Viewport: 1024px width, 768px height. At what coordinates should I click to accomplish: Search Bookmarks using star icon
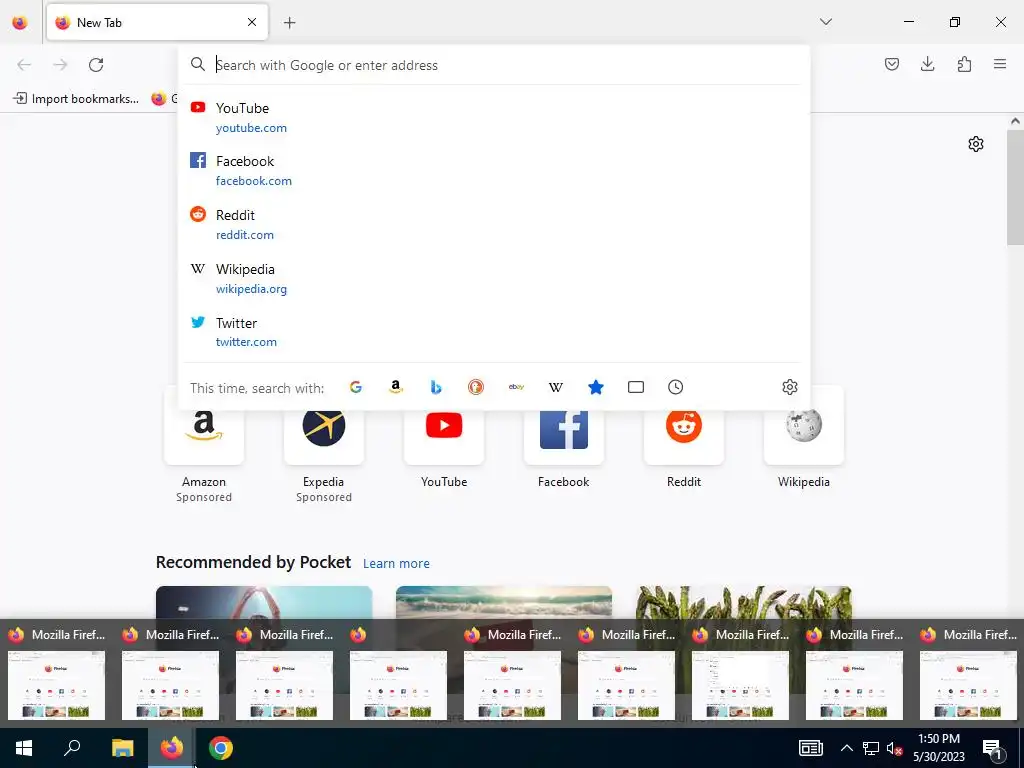point(596,387)
